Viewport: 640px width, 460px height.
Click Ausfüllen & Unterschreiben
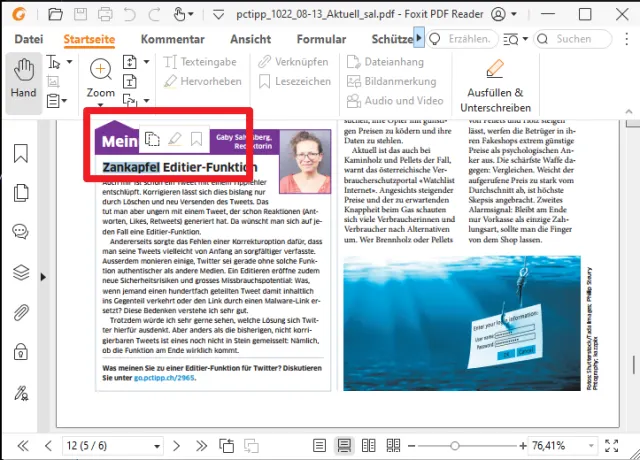click(x=495, y=85)
